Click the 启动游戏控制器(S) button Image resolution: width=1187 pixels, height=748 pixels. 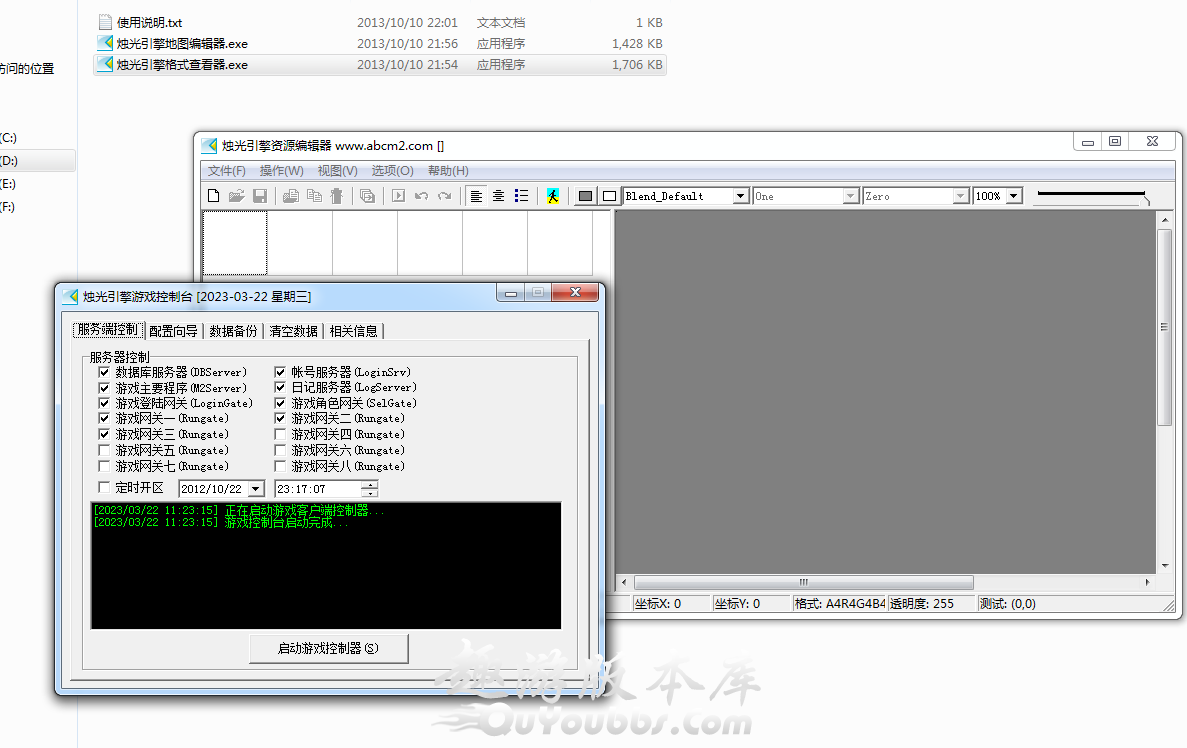point(329,648)
